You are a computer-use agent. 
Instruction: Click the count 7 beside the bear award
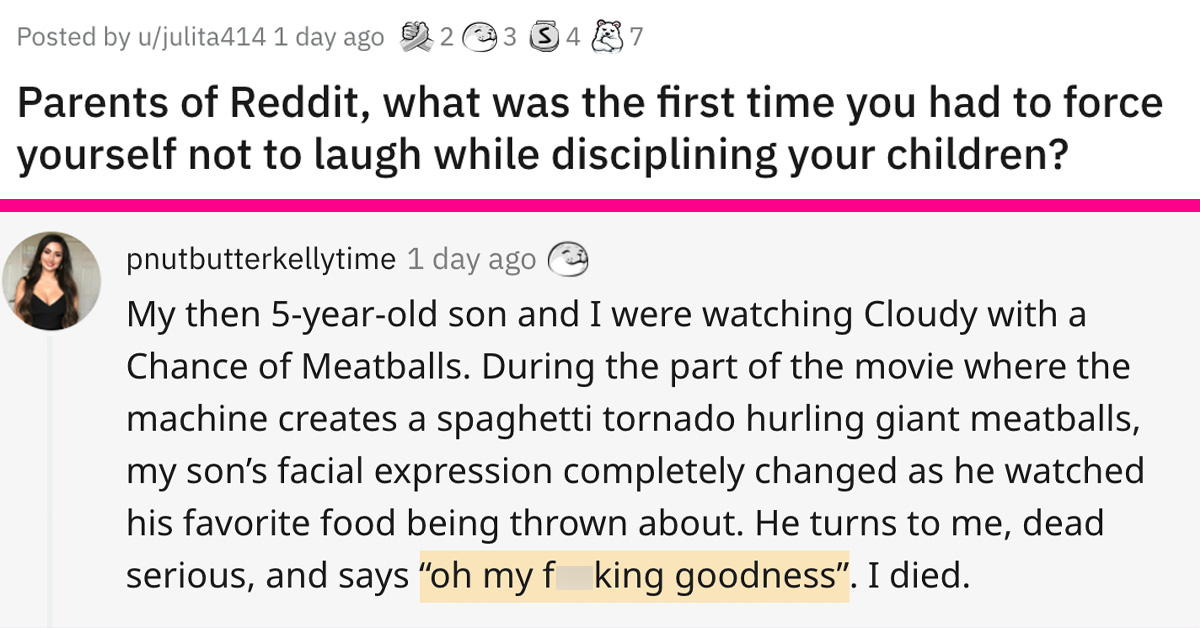coord(636,38)
